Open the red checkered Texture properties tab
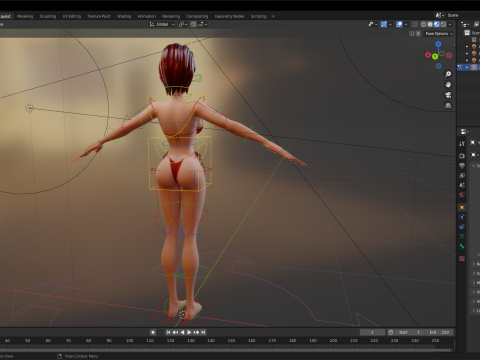The height and width of the screenshot is (360, 480). [x=462, y=258]
